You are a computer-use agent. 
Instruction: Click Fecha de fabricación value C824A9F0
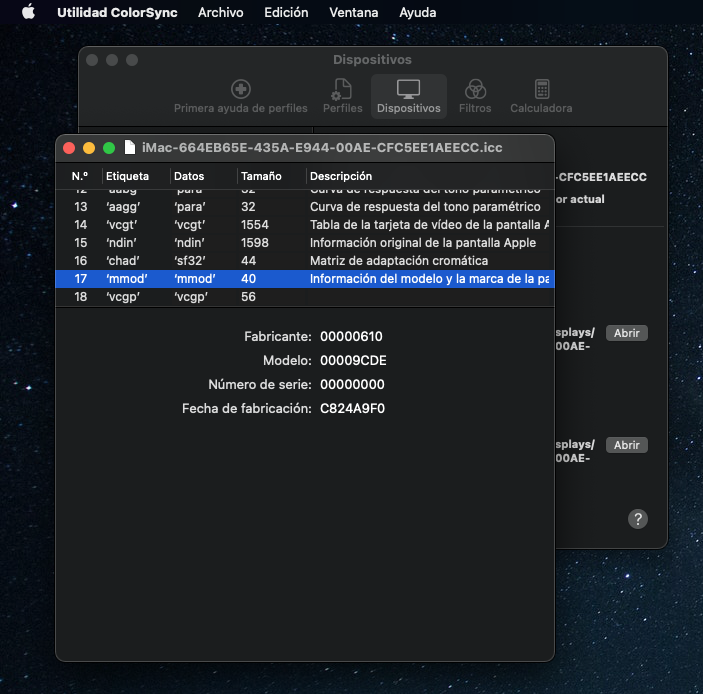point(352,408)
